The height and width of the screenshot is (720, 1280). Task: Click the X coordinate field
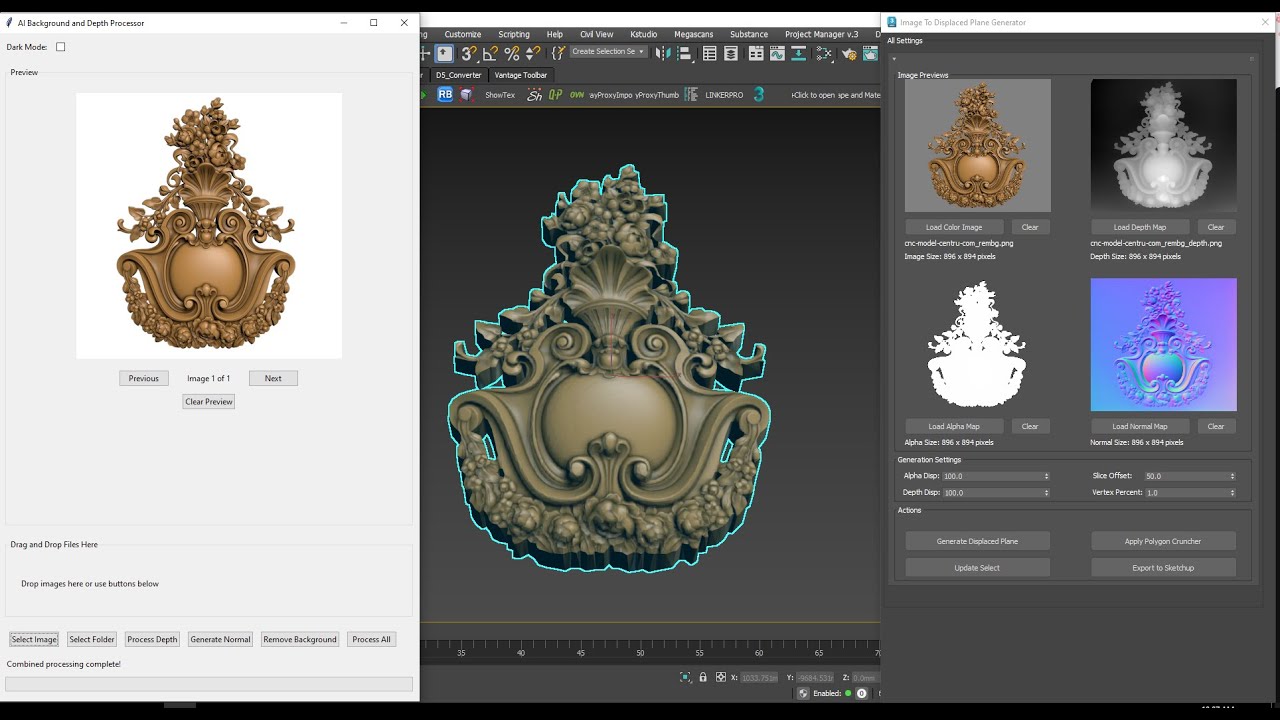coord(760,677)
